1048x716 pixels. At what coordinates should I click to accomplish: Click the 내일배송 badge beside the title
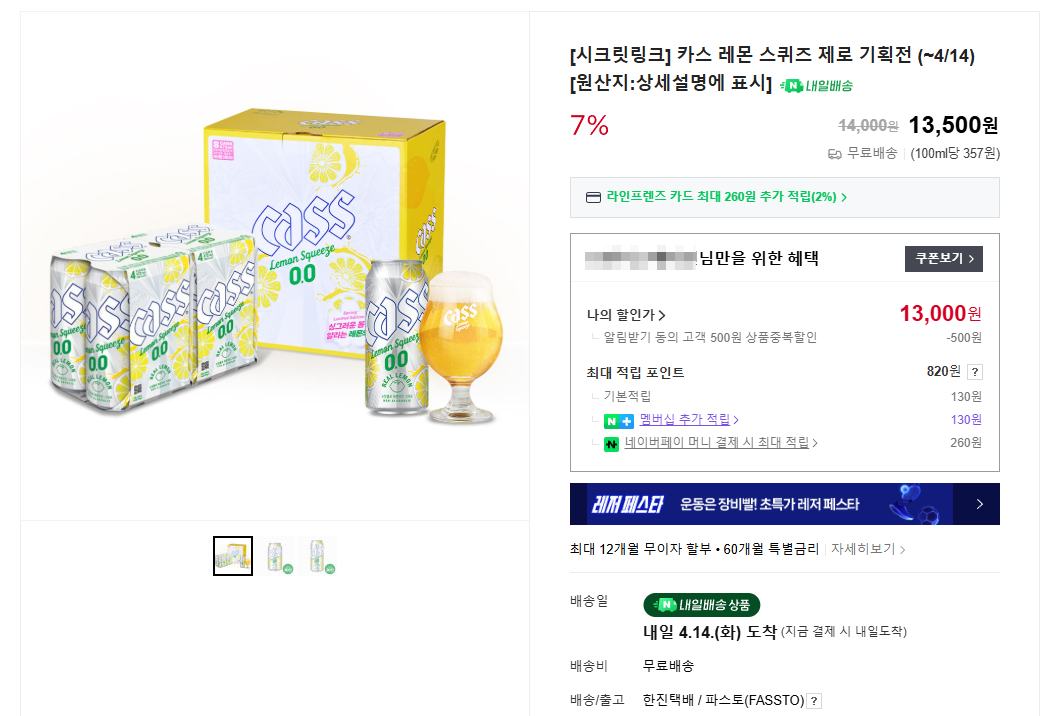[816, 85]
